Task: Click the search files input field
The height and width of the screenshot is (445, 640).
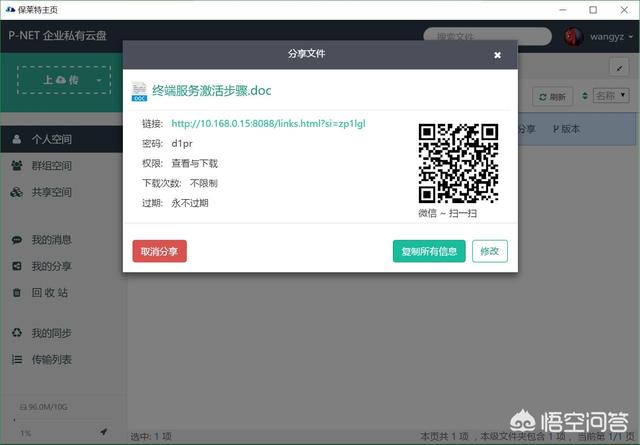Action: (487, 36)
